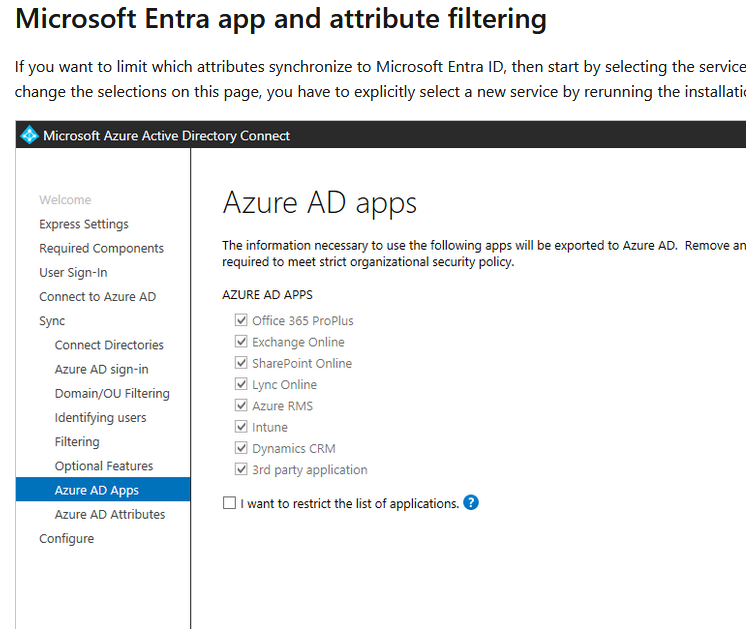Click the Azure AD Connect logo icon

(29, 135)
